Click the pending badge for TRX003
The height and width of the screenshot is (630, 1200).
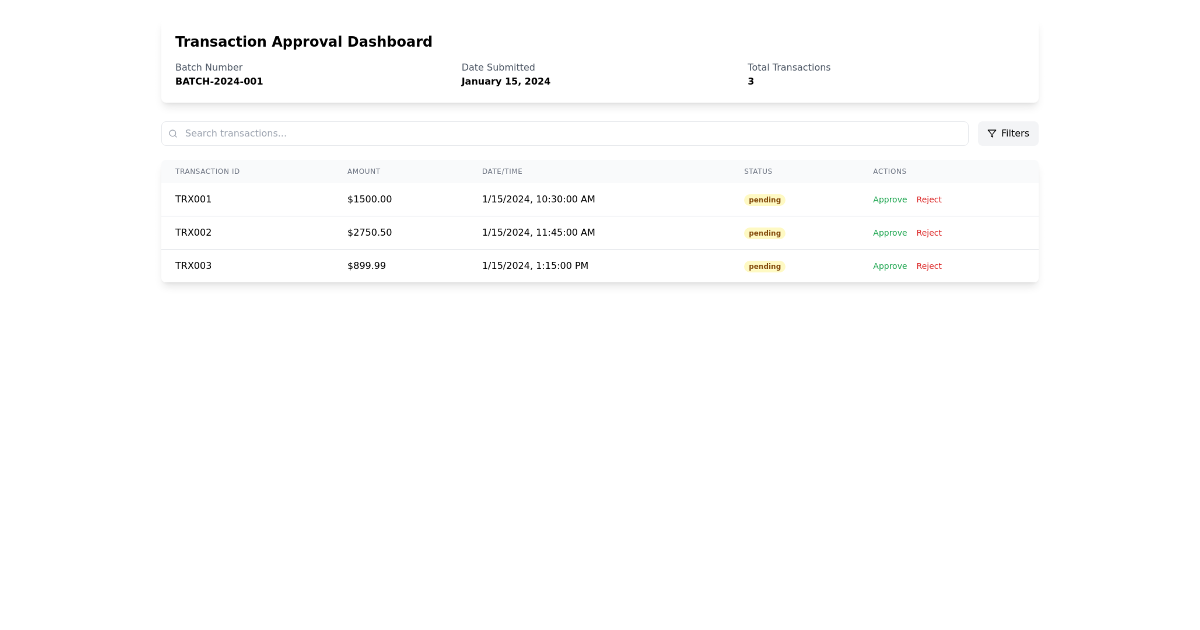(x=764, y=266)
